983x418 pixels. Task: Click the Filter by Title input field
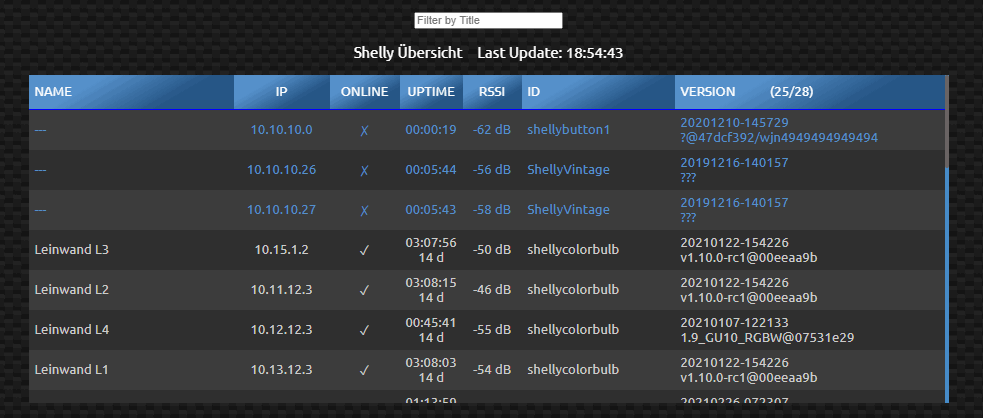pyautogui.click(x=488, y=20)
